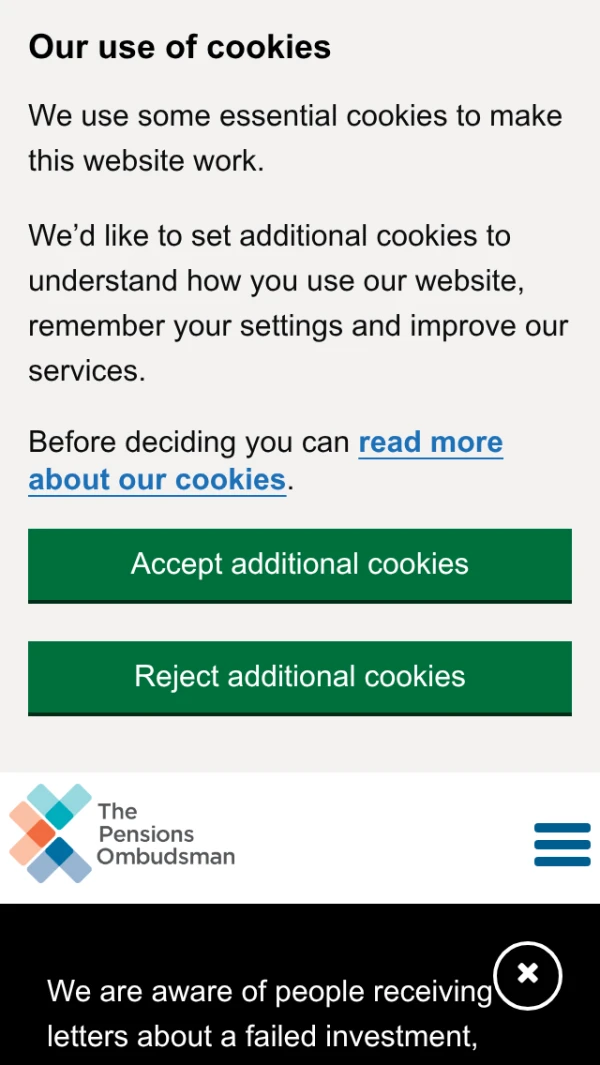This screenshot has height=1065, width=600.
Task: Click the word 'Ombudsman' in the logo
Action: 166,857
